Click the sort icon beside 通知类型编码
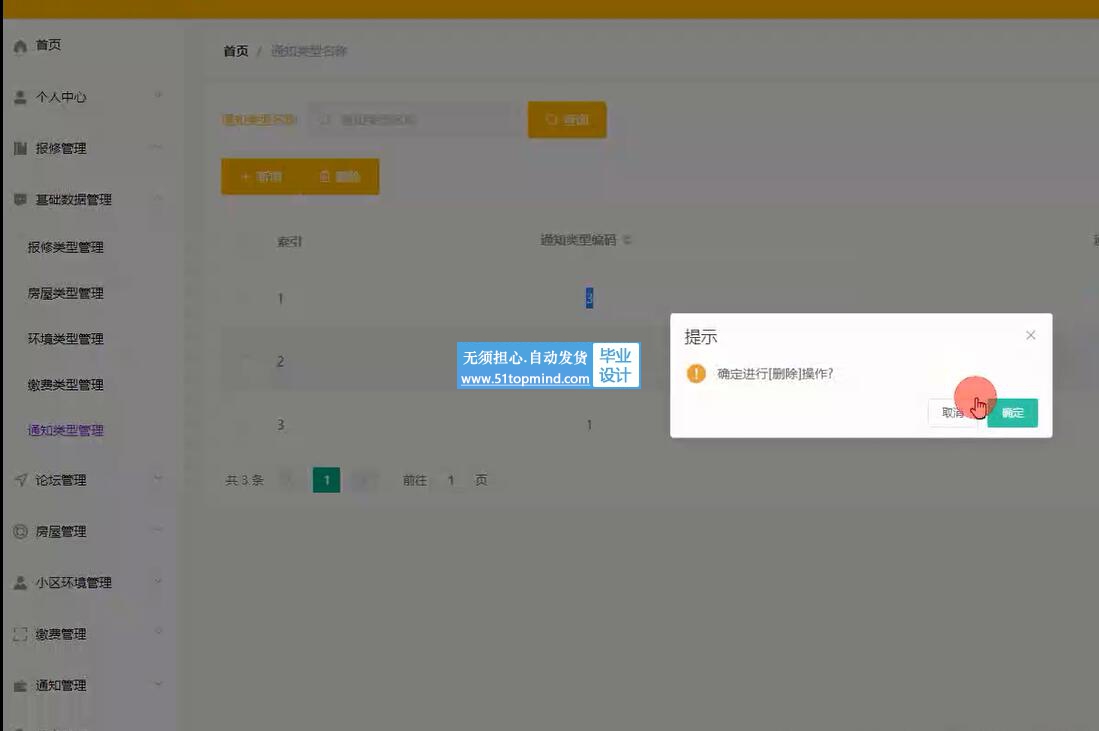1099x731 pixels. pyautogui.click(x=627, y=240)
